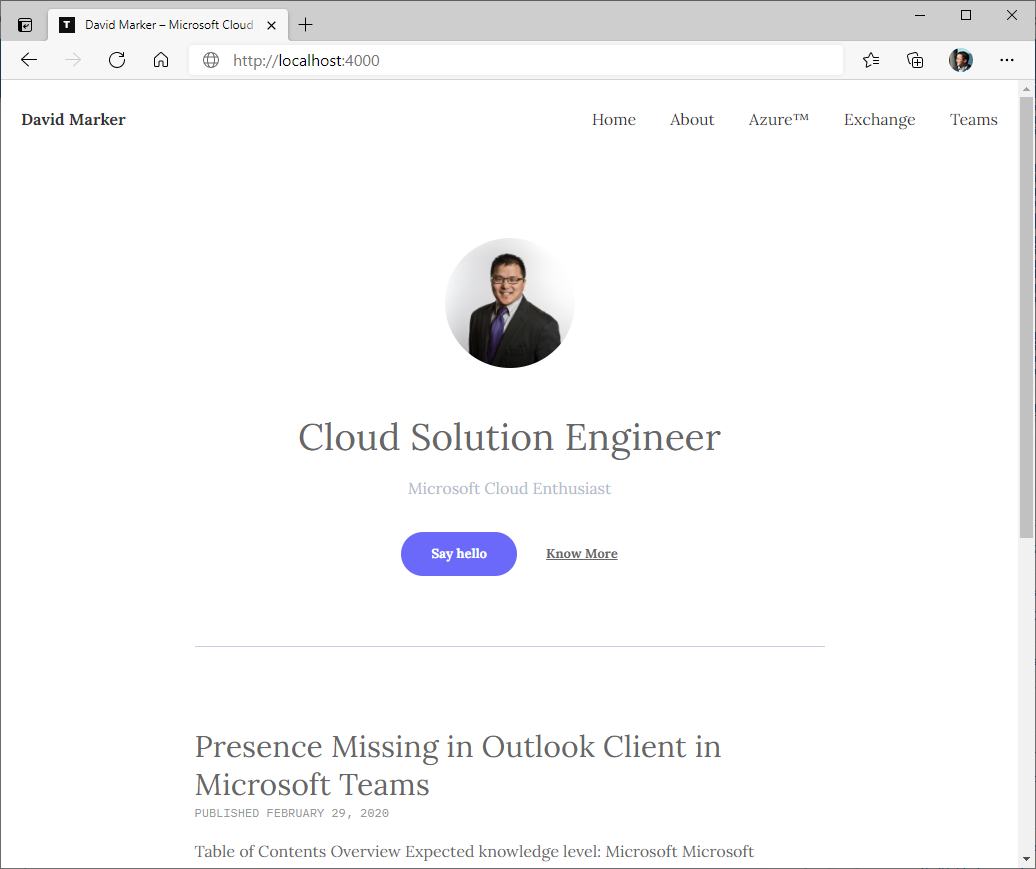Open the Collections icon
The height and width of the screenshot is (869, 1036).
click(915, 60)
